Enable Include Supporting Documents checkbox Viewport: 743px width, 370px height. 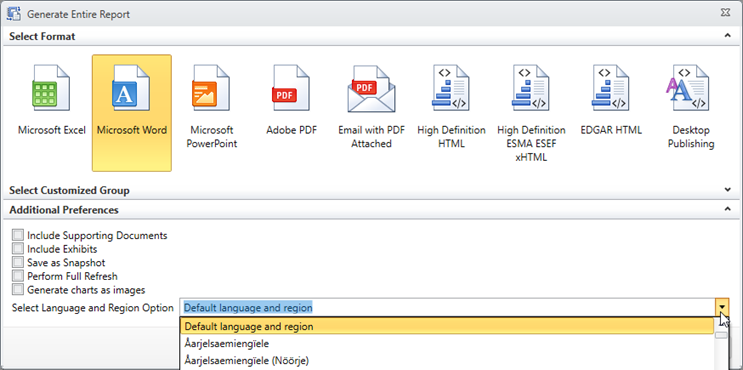click(x=18, y=235)
